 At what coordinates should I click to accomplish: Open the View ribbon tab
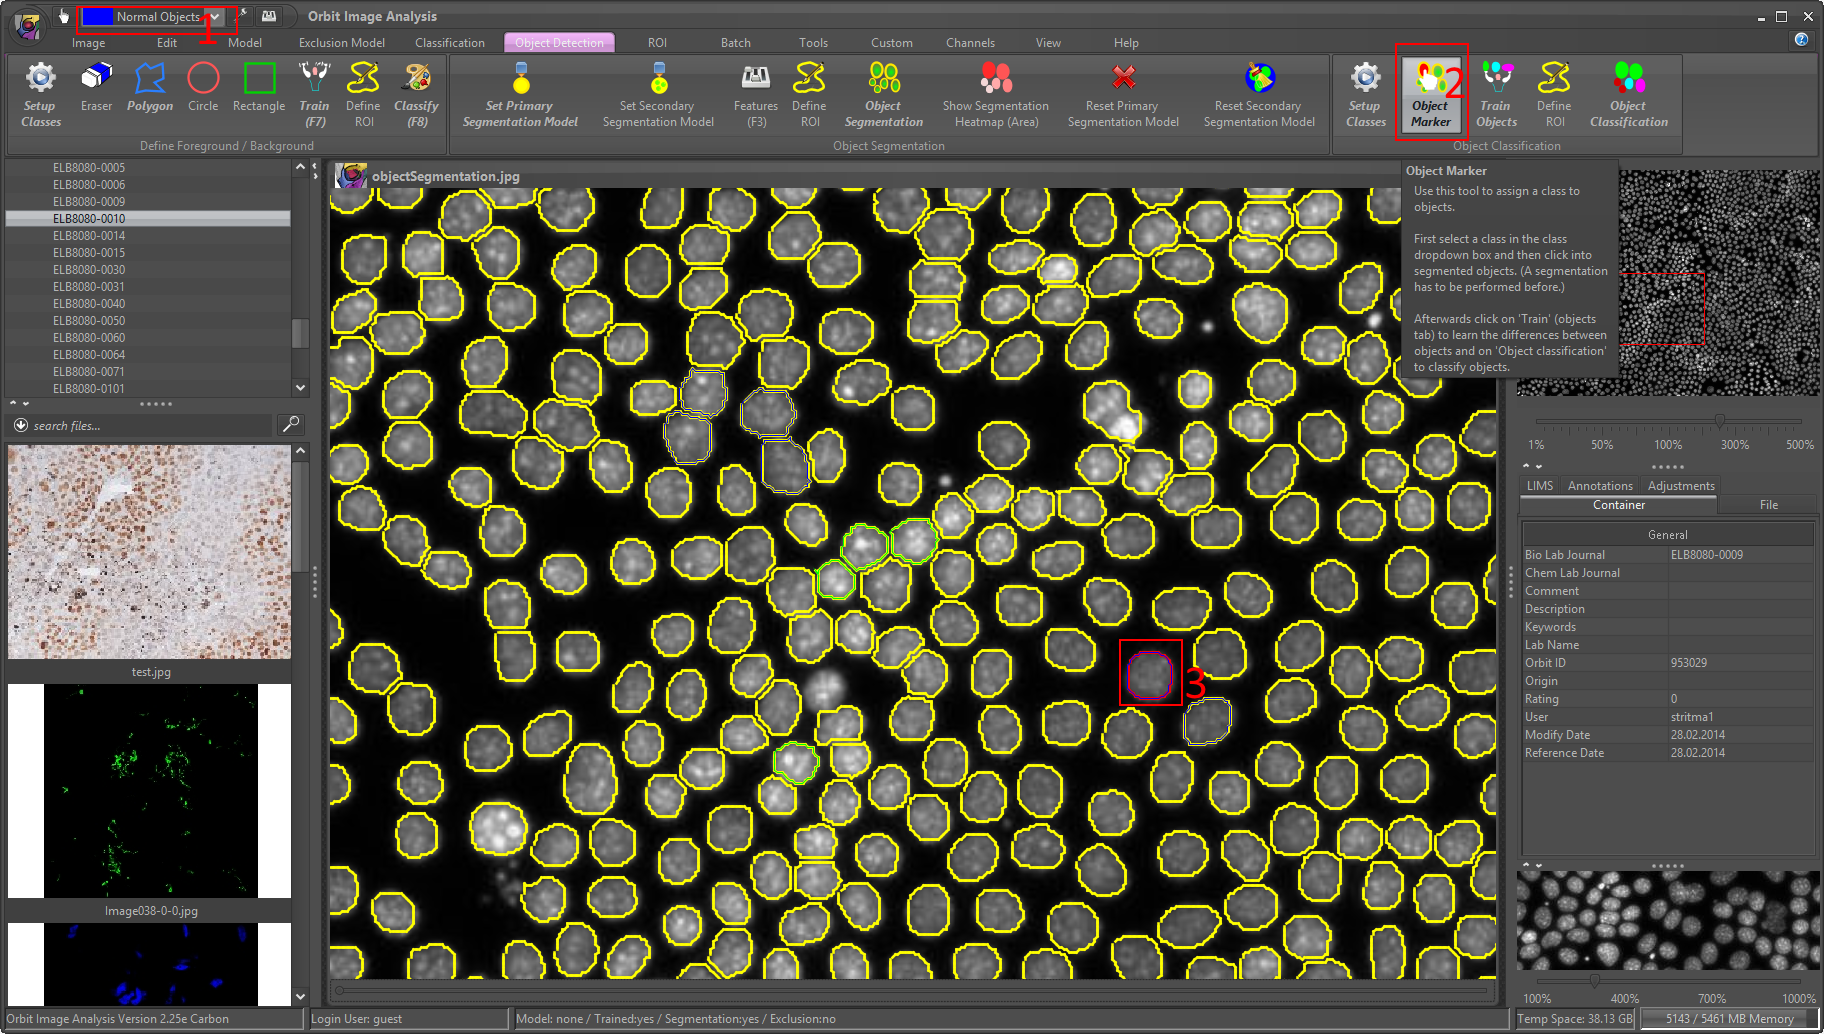[1048, 43]
